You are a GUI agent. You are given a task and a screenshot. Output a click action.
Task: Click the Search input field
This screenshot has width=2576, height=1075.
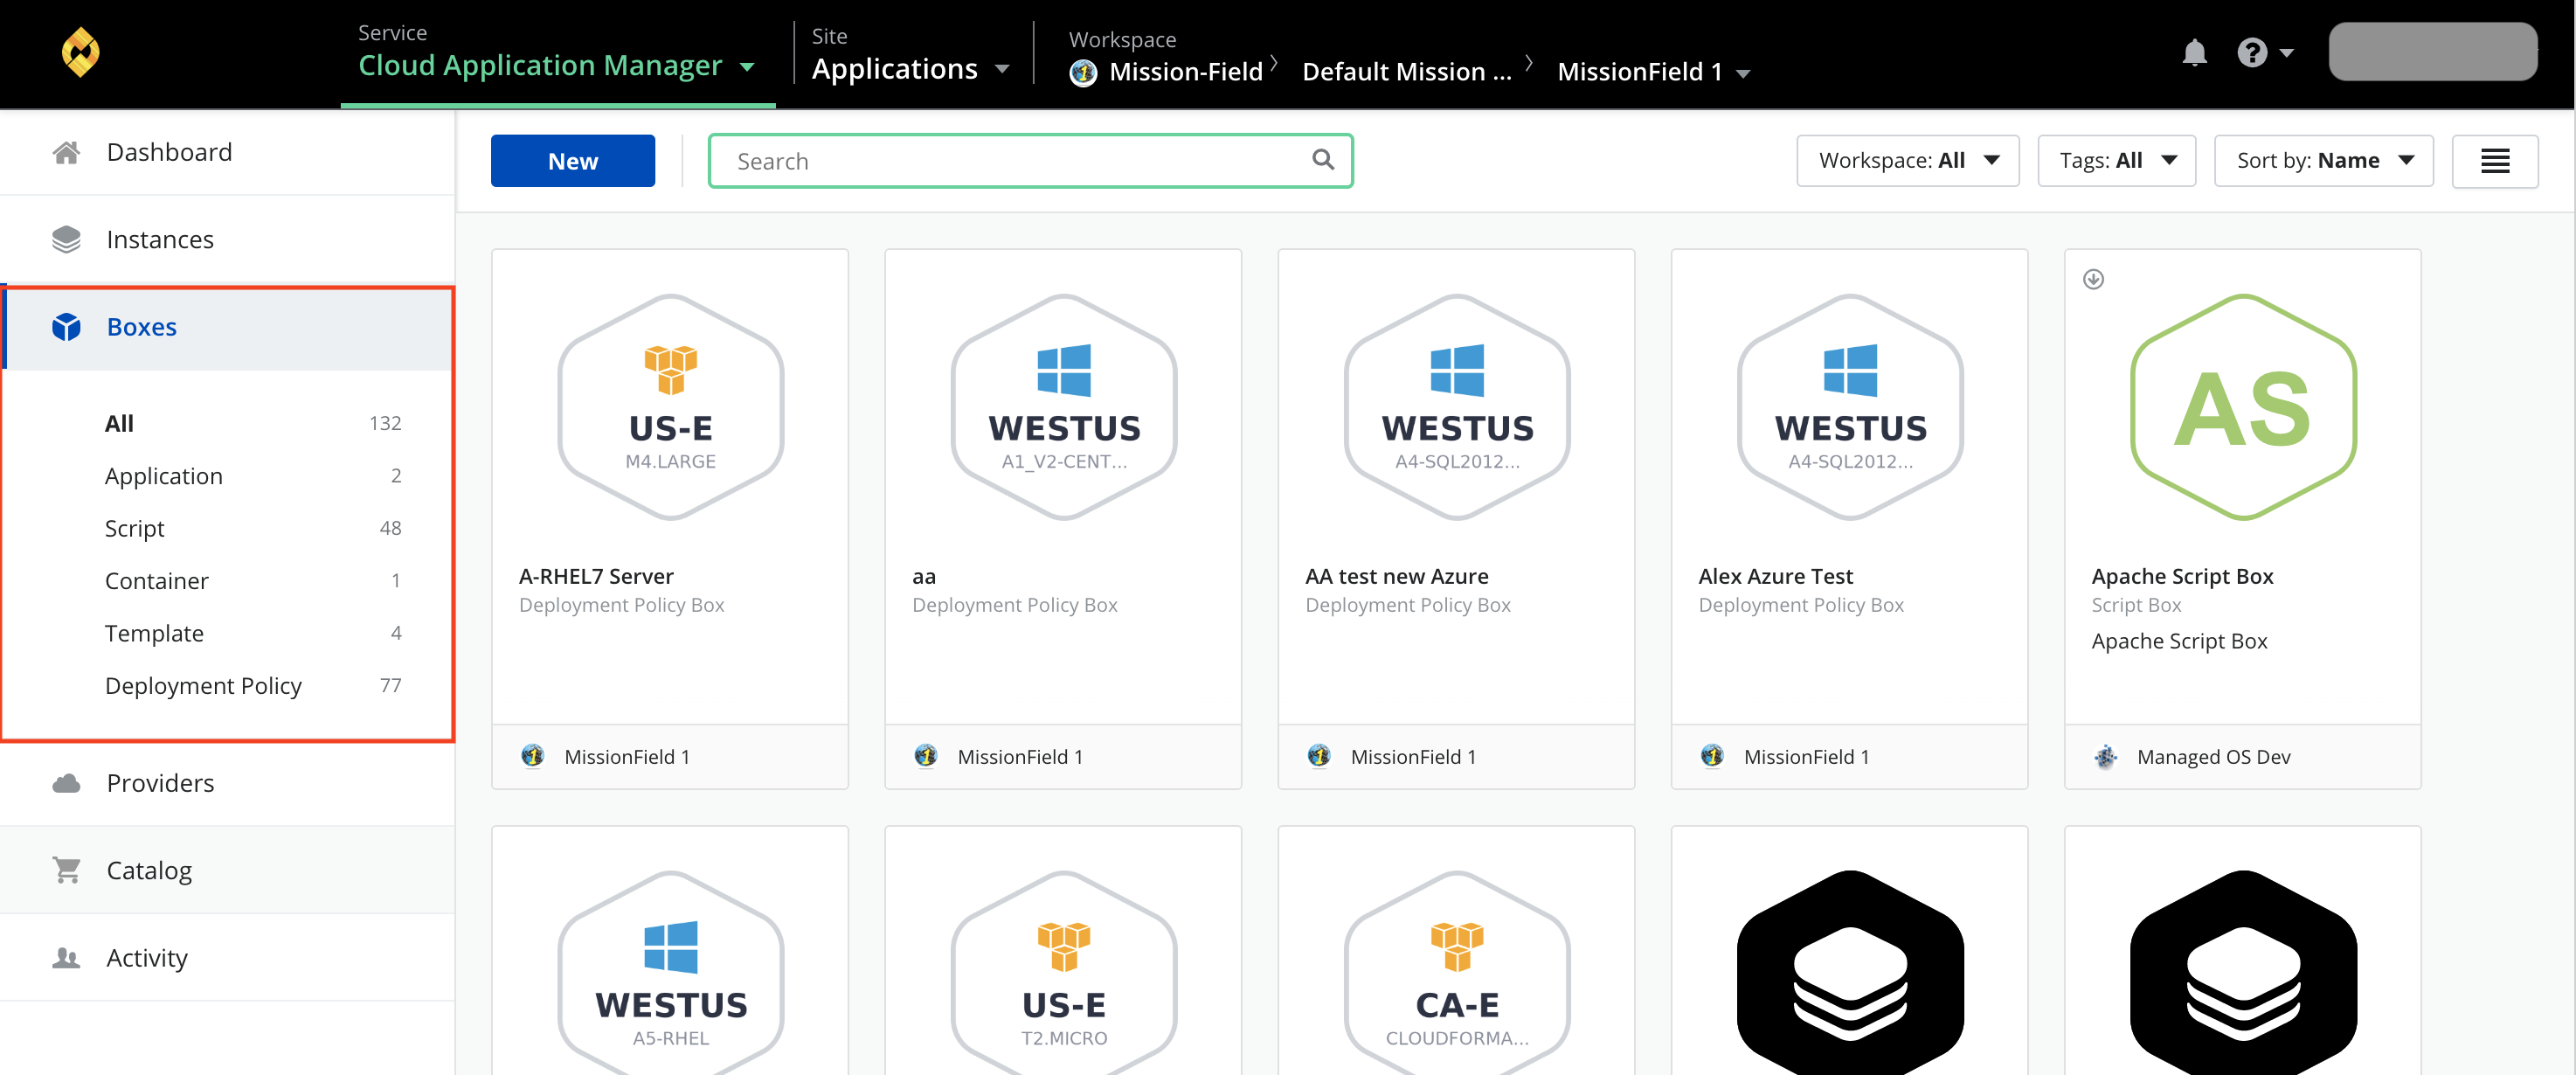tap(1030, 161)
